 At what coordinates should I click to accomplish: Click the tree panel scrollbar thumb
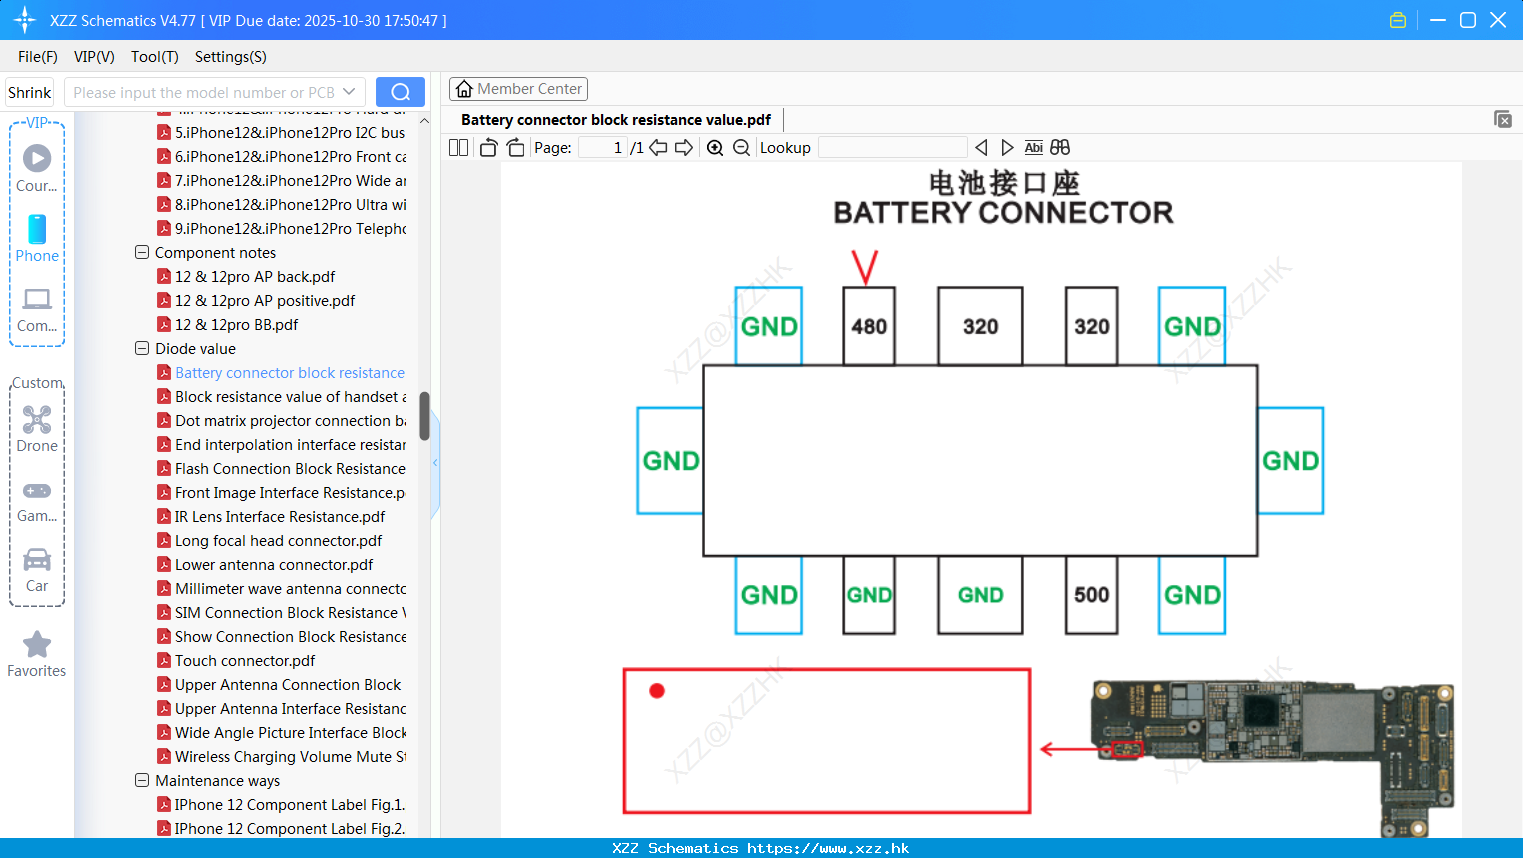424,416
